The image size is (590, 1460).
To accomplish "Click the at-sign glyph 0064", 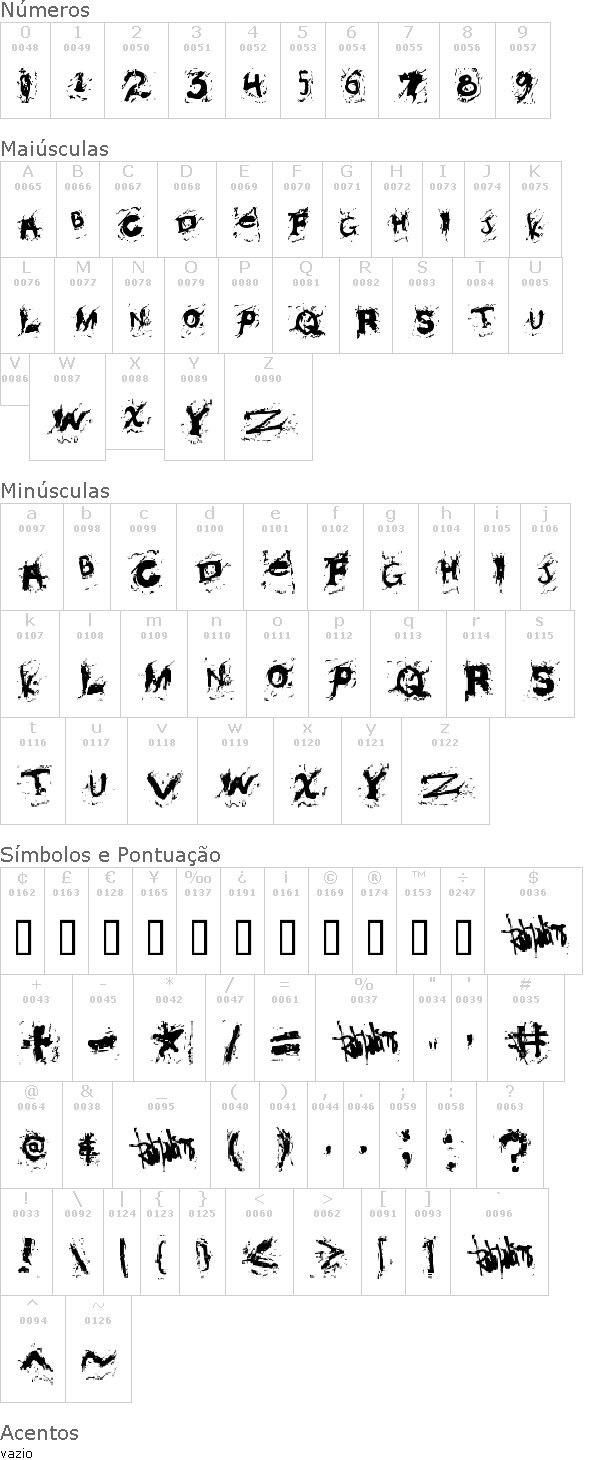I will (31, 1136).
